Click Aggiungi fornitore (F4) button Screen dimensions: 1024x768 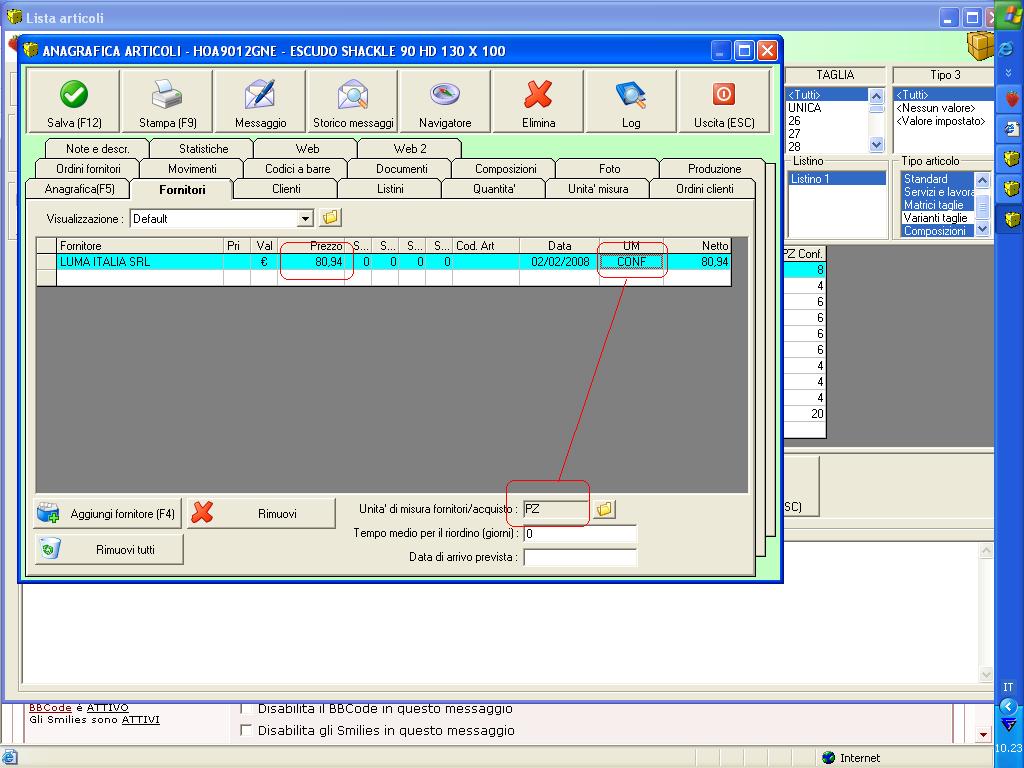click(x=108, y=514)
